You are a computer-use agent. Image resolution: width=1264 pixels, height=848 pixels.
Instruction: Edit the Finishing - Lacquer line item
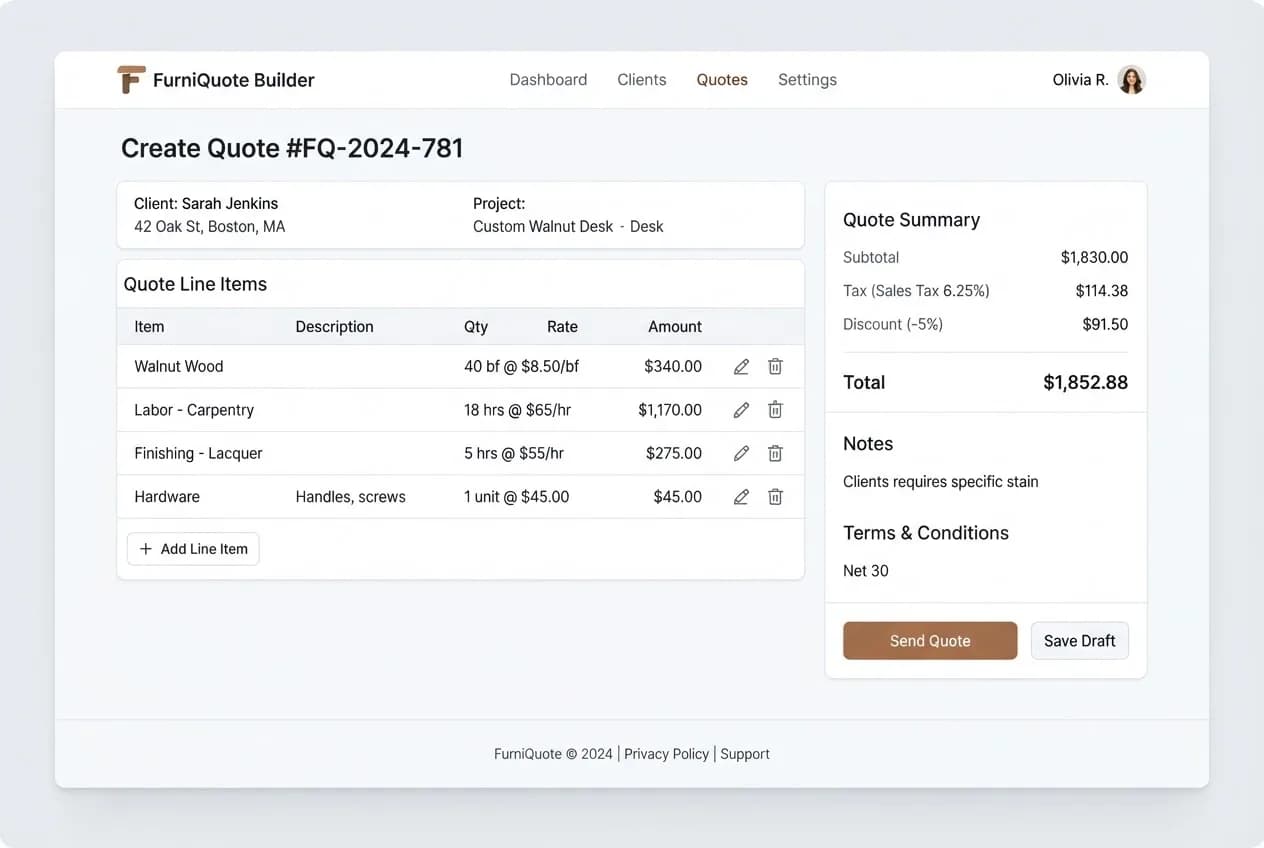click(x=741, y=453)
